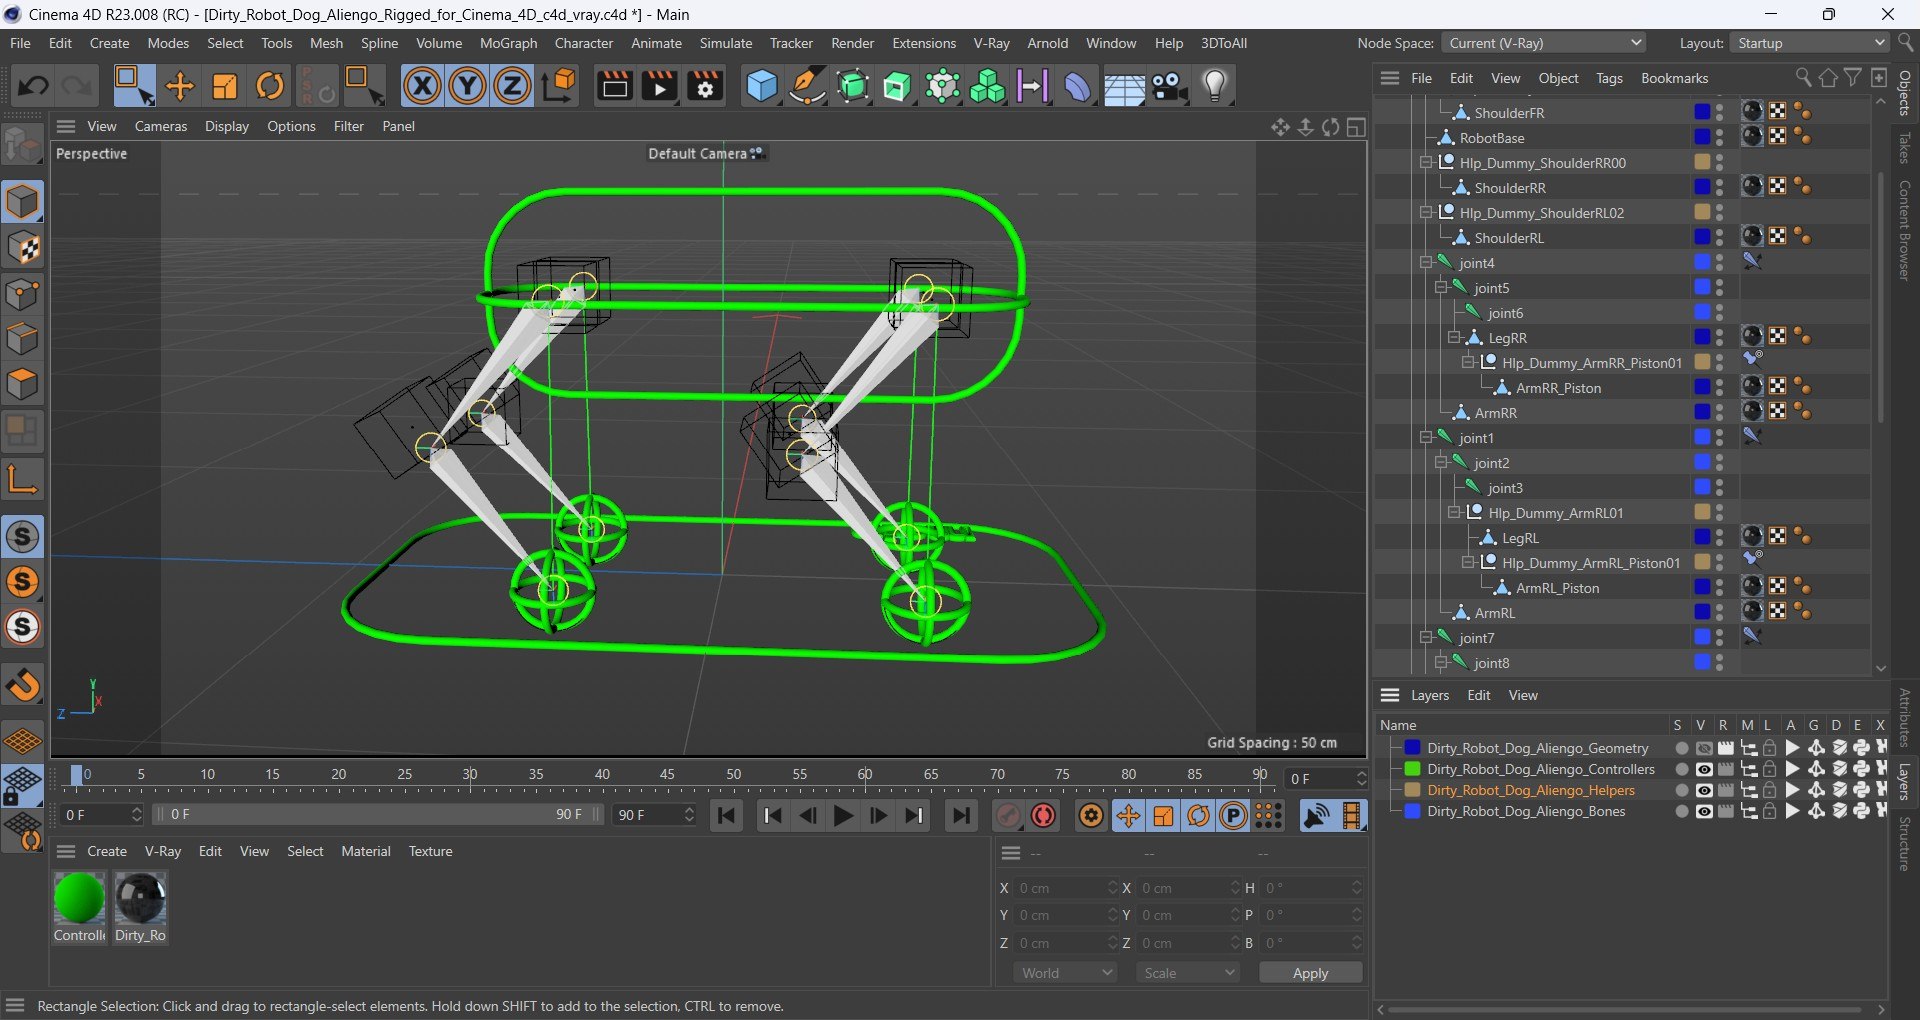
Task: Open the Node Space dropdown
Action: pyautogui.click(x=1544, y=43)
